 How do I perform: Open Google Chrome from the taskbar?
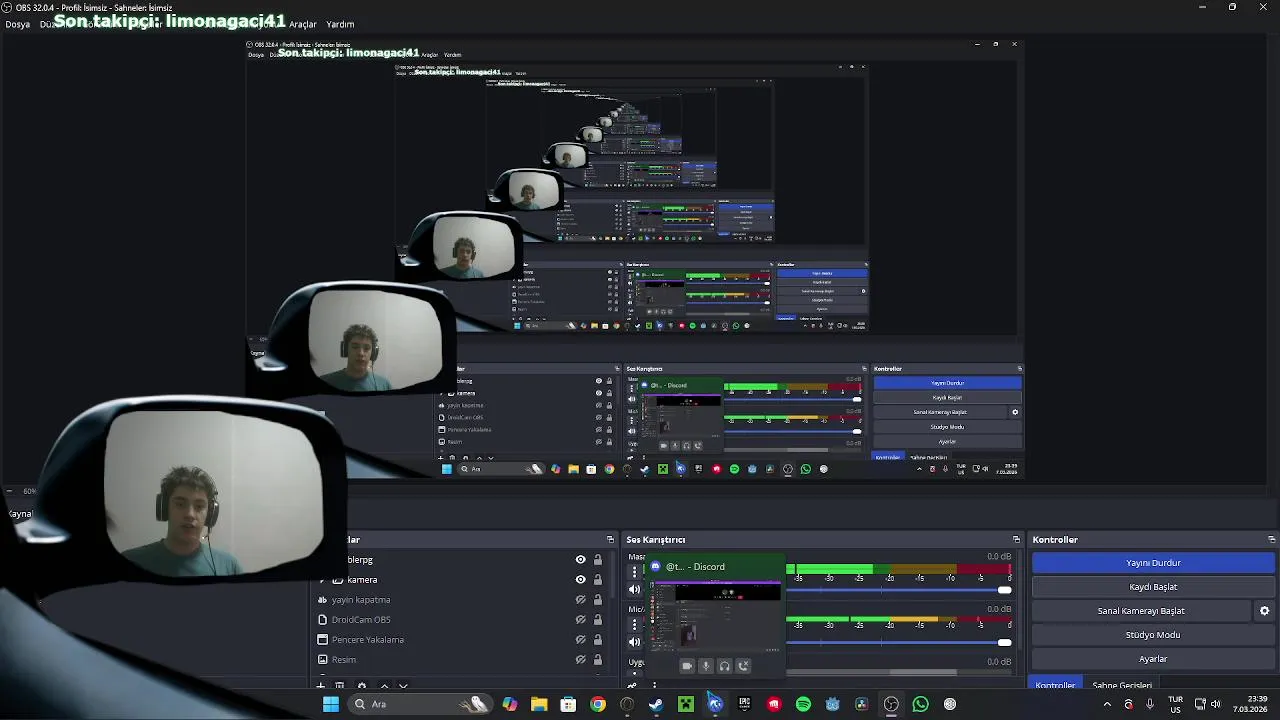point(598,704)
